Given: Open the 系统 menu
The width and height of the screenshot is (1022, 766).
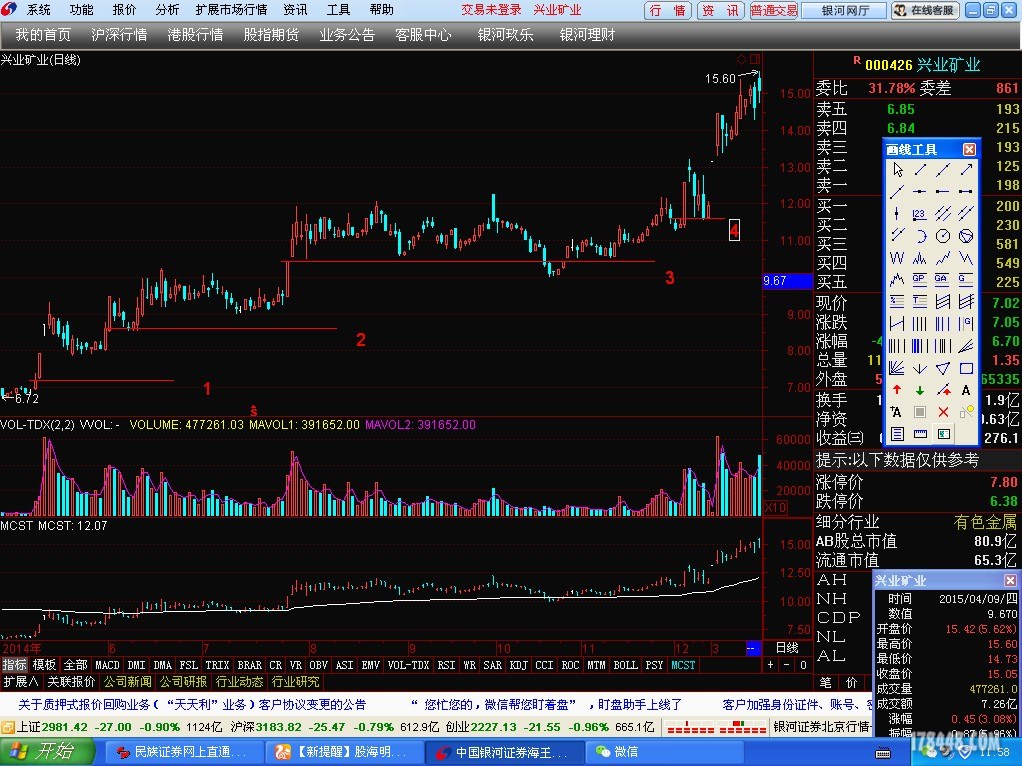Looking at the screenshot, I should point(38,10).
